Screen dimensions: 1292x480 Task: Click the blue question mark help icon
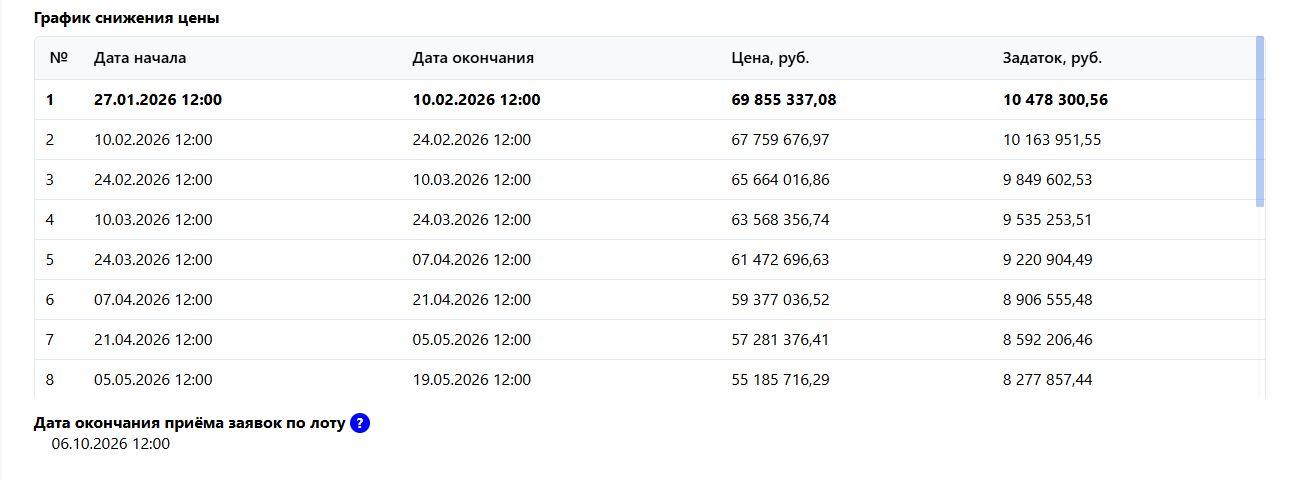[x=360, y=423]
